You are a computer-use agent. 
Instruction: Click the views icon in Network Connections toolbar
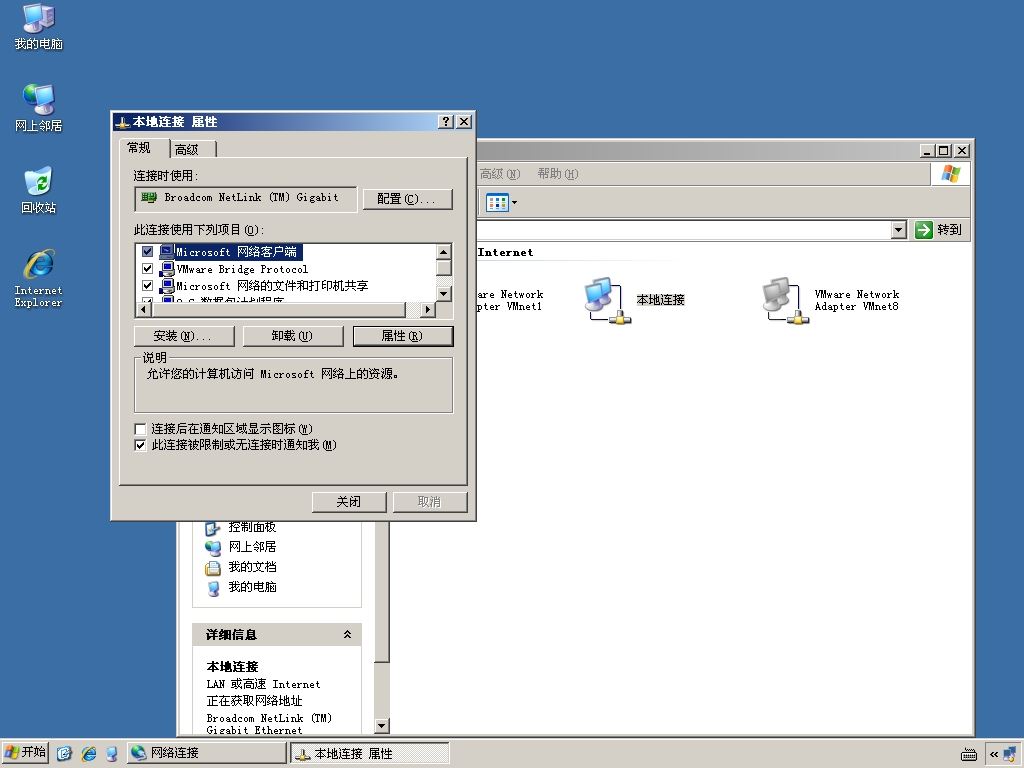[497, 202]
